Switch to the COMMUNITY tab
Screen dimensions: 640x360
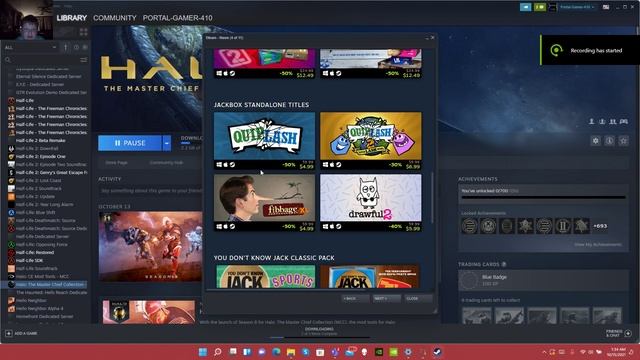pyautogui.click(x=115, y=18)
